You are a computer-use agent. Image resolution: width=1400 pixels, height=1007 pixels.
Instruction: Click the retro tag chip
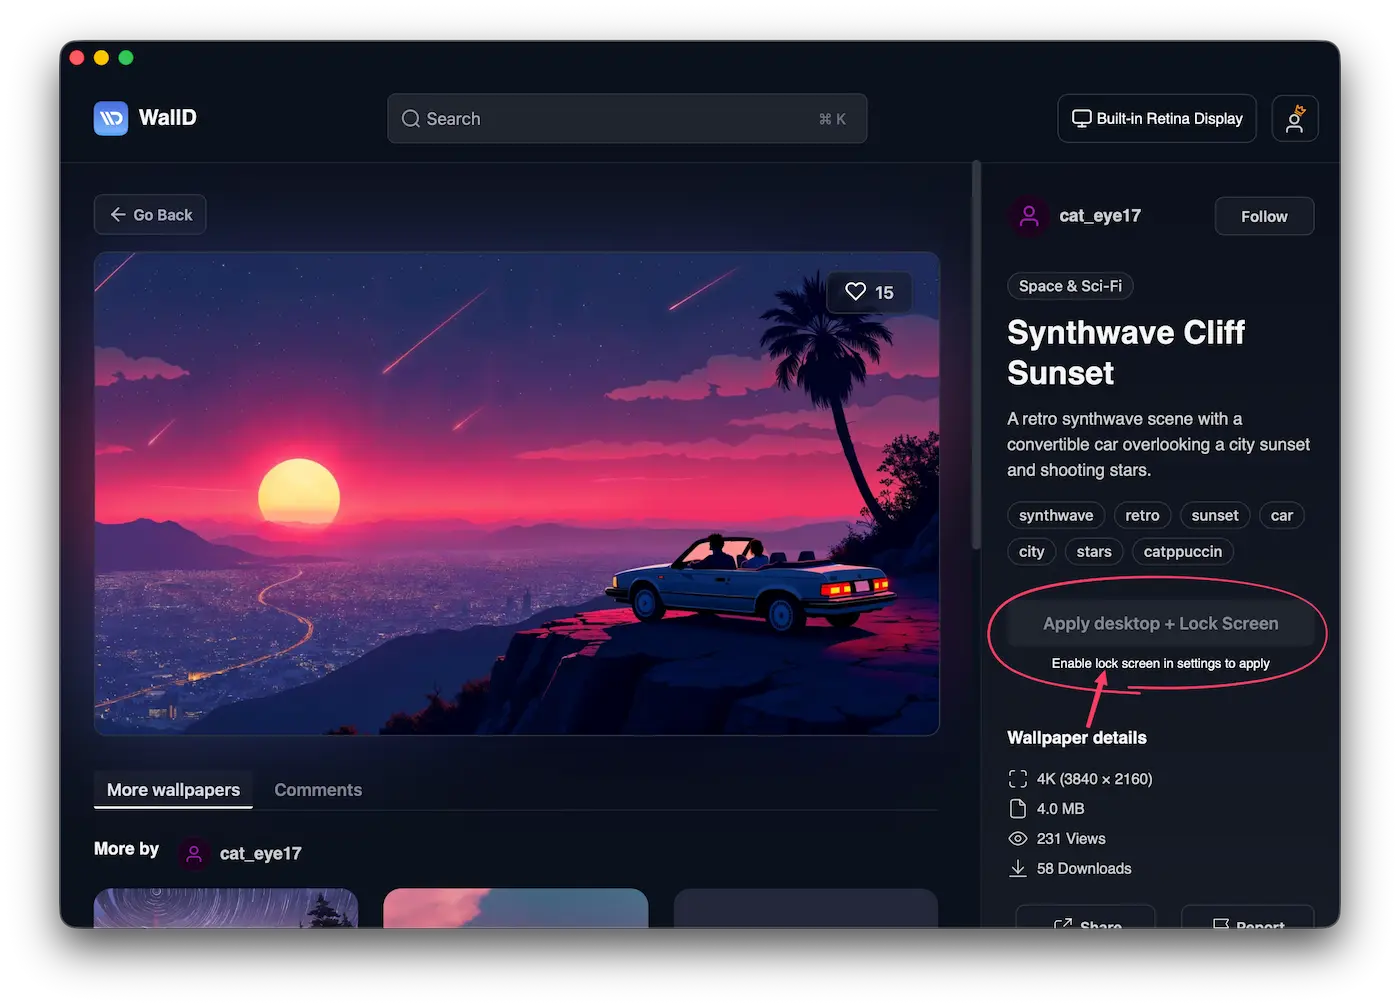pos(1141,516)
